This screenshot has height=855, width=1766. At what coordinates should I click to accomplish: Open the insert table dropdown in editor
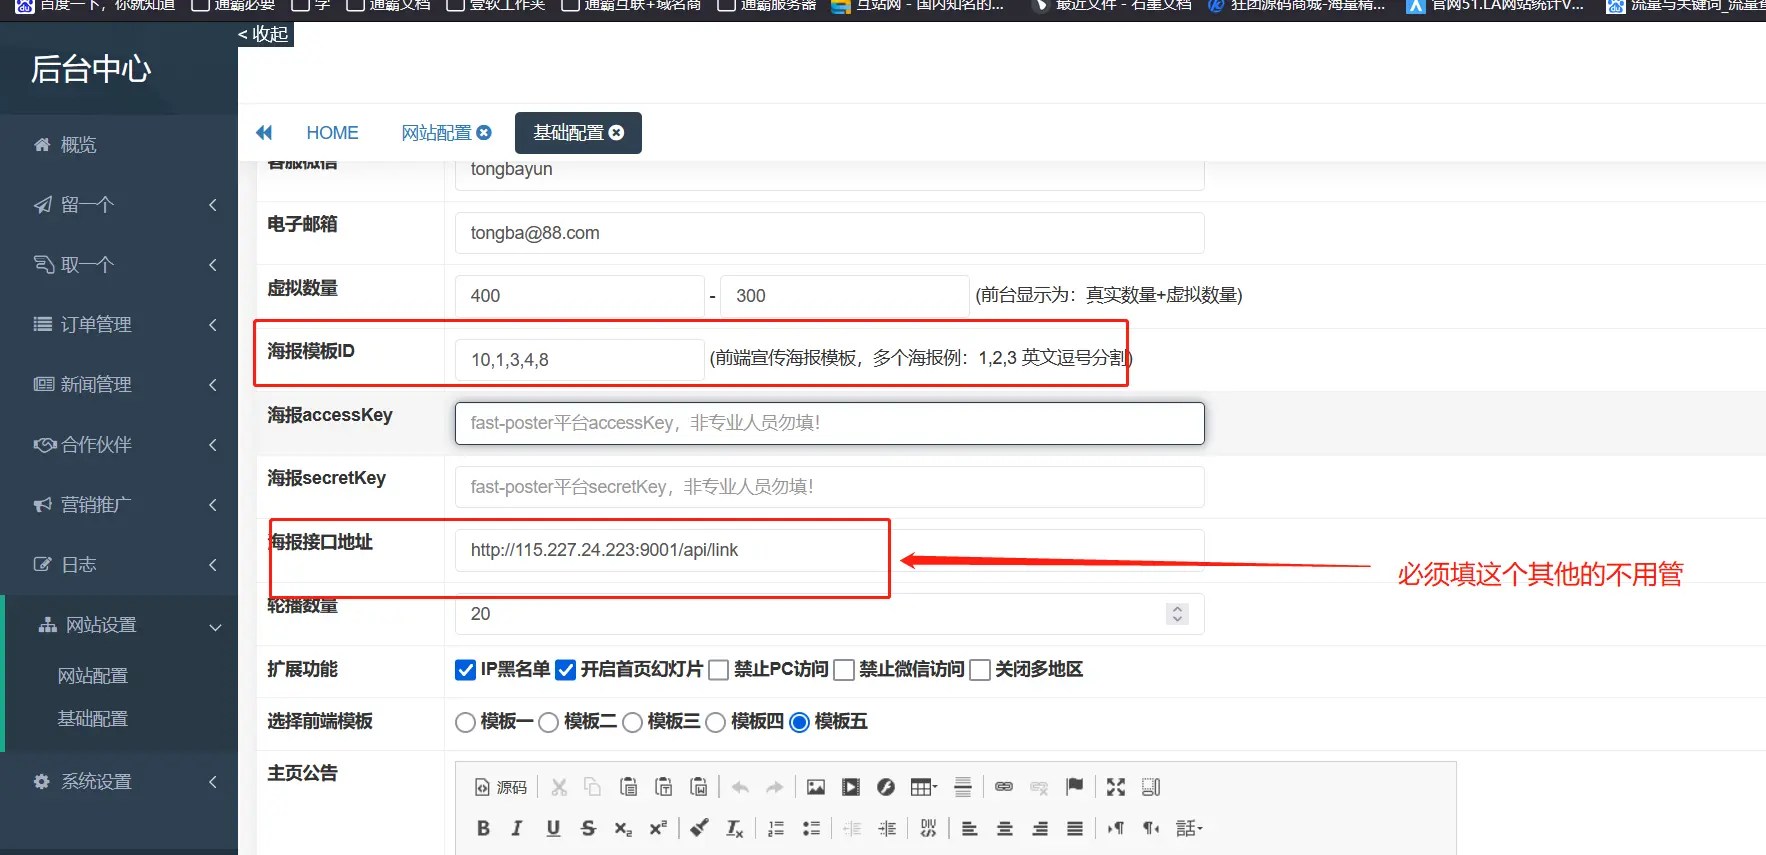923,787
